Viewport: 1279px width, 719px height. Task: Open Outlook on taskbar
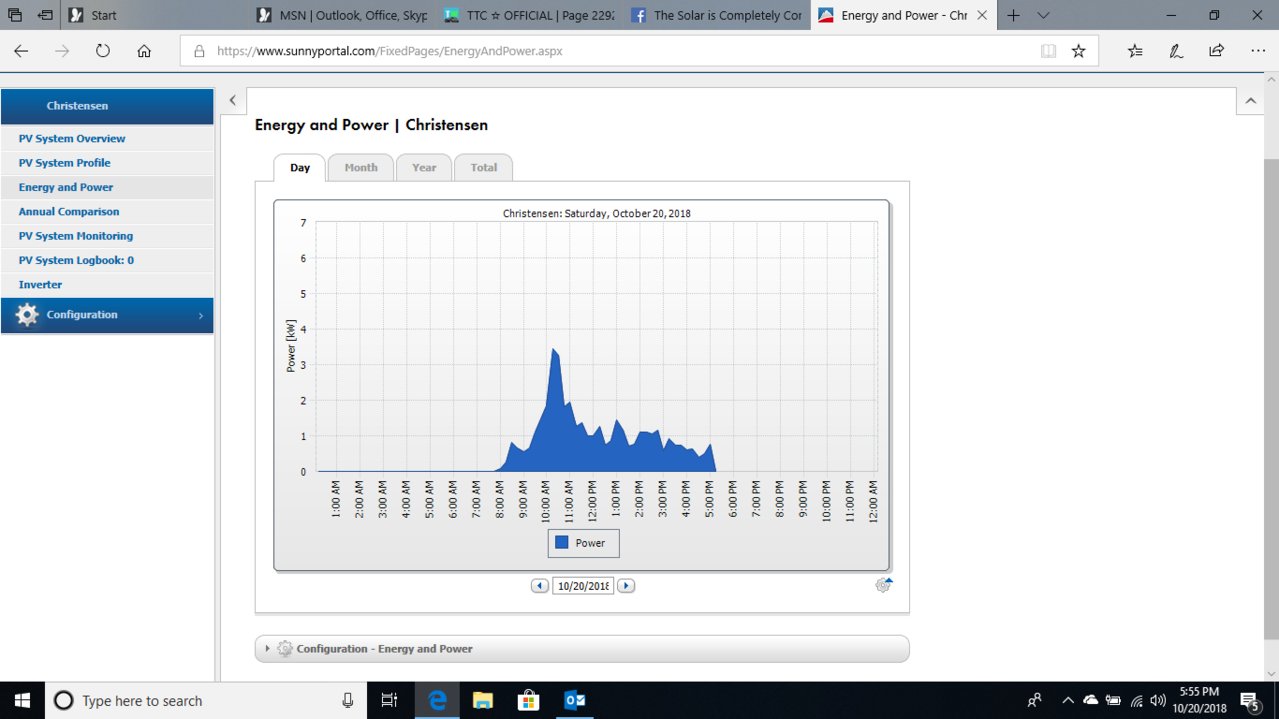pos(575,700)
